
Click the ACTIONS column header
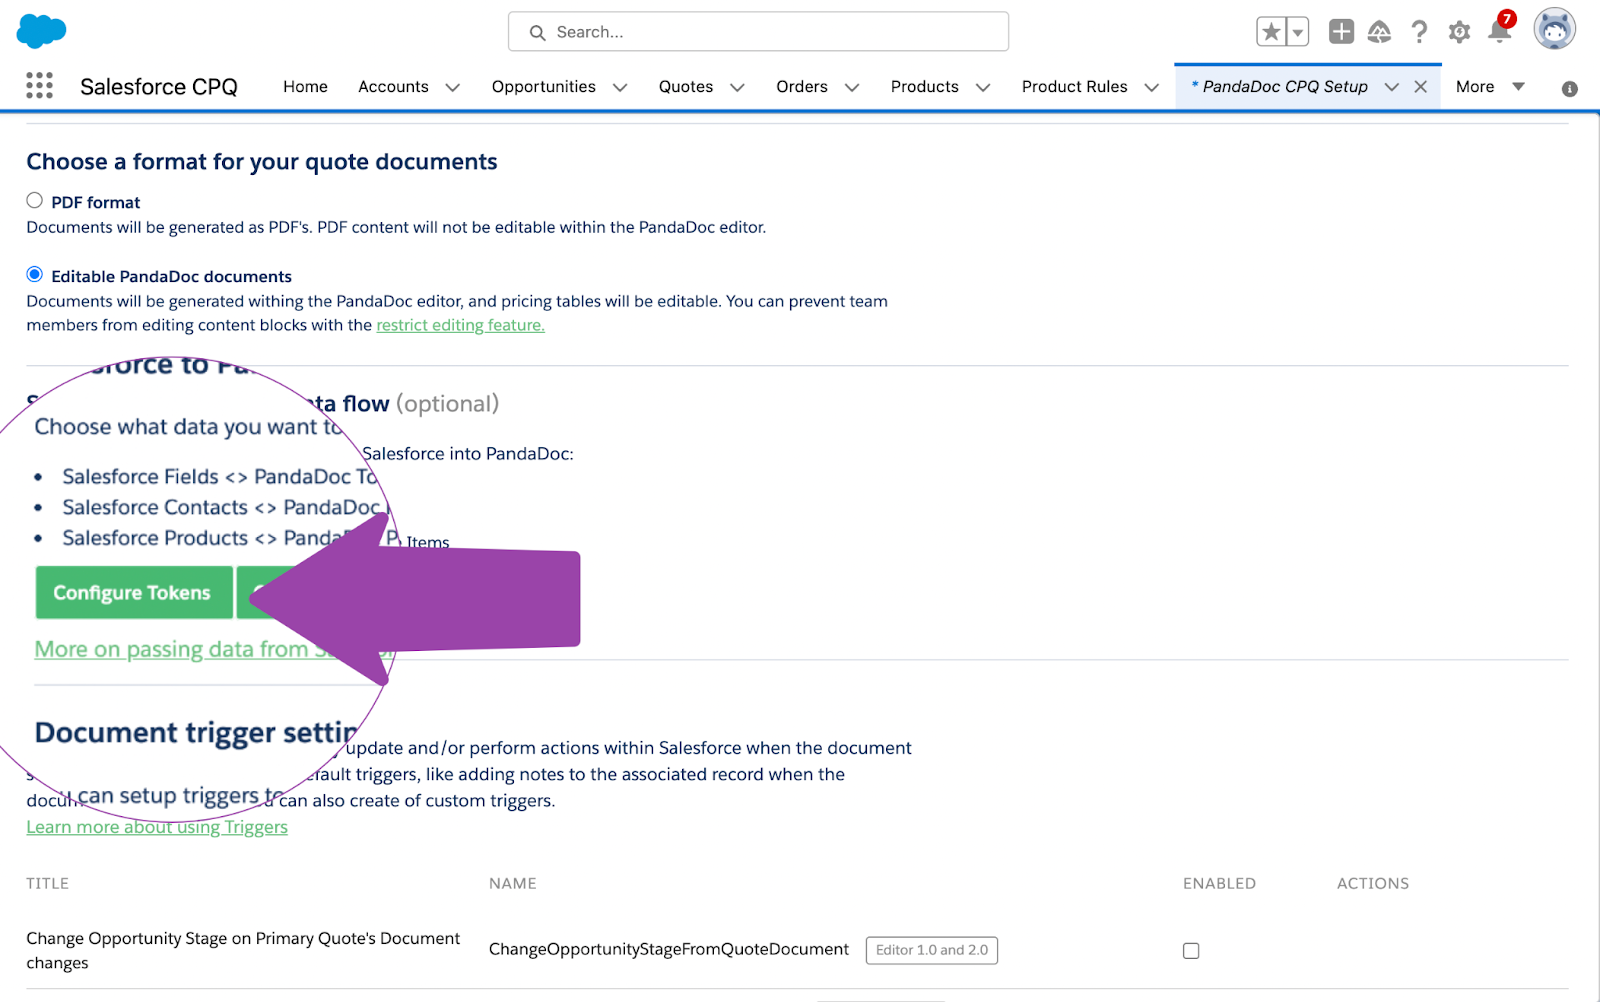coord(1373,884)
